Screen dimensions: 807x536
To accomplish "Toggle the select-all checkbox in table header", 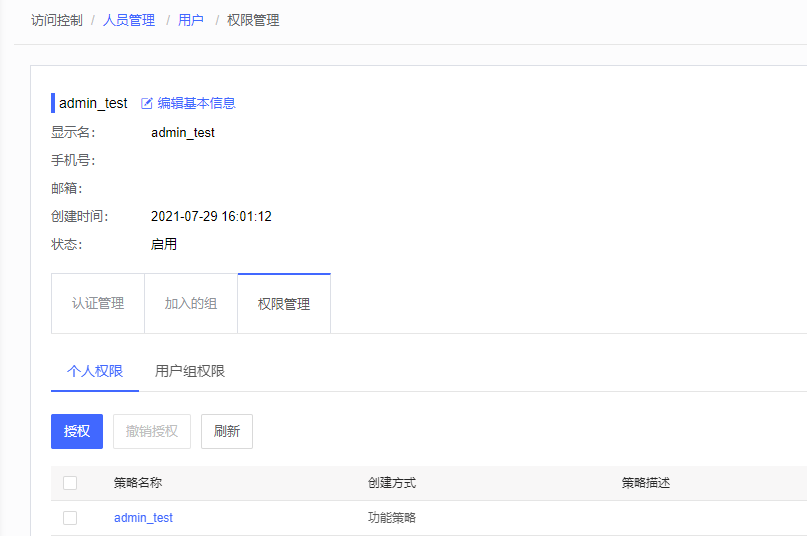I will click(70, 483).
